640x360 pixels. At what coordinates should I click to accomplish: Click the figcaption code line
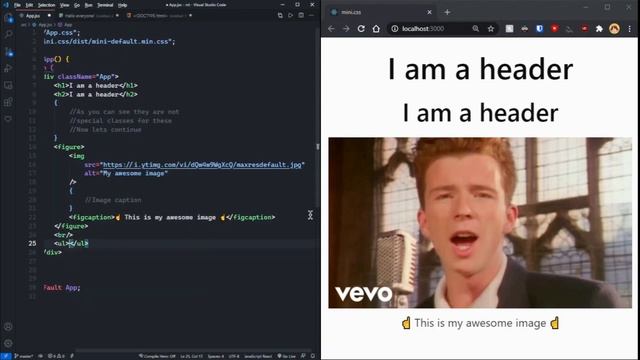172,217
